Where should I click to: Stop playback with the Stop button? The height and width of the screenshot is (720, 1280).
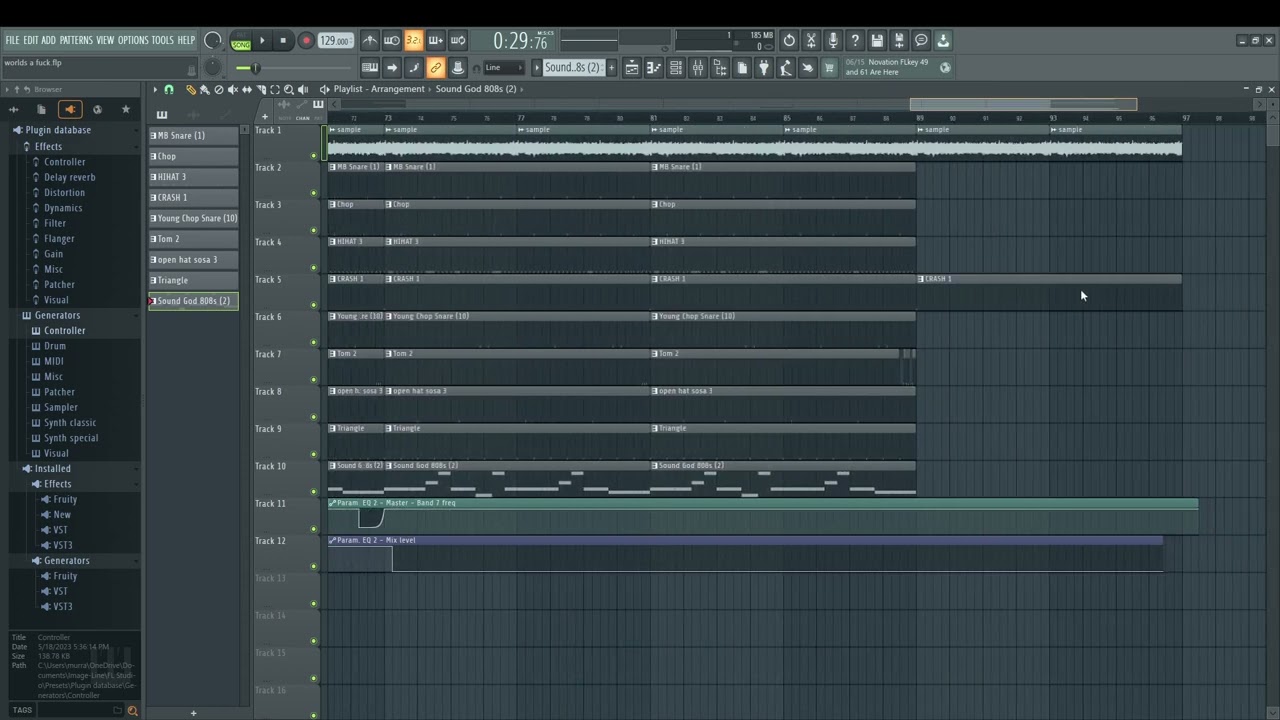point(283,41)
